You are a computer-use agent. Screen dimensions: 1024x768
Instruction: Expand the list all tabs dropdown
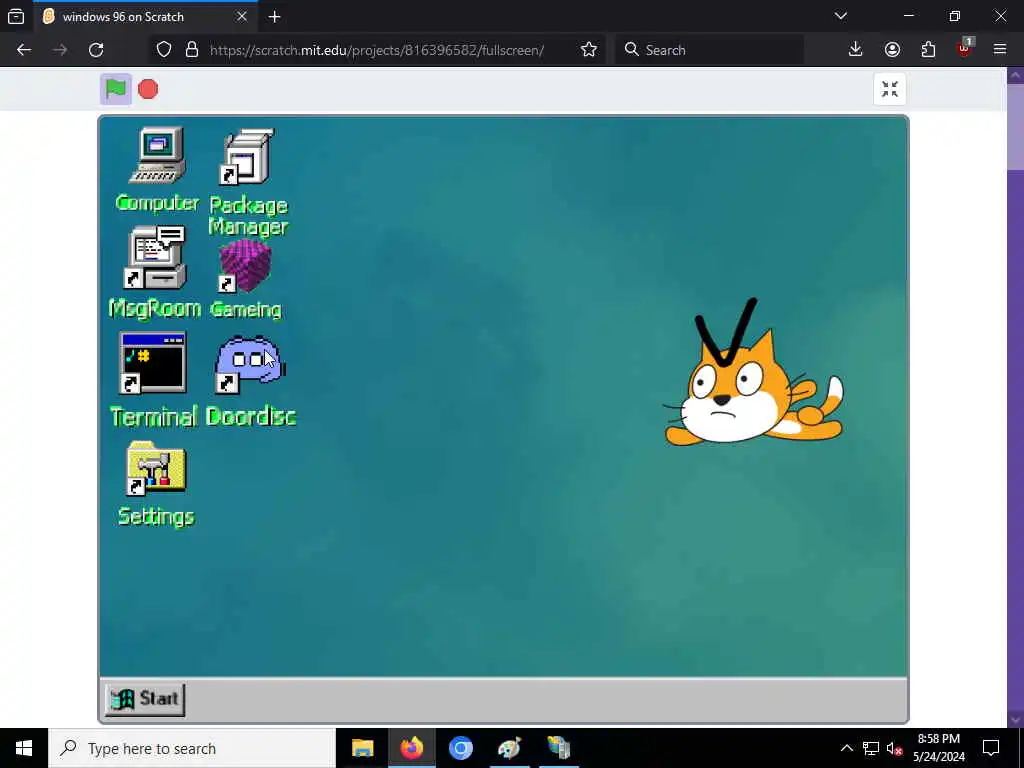841,16
